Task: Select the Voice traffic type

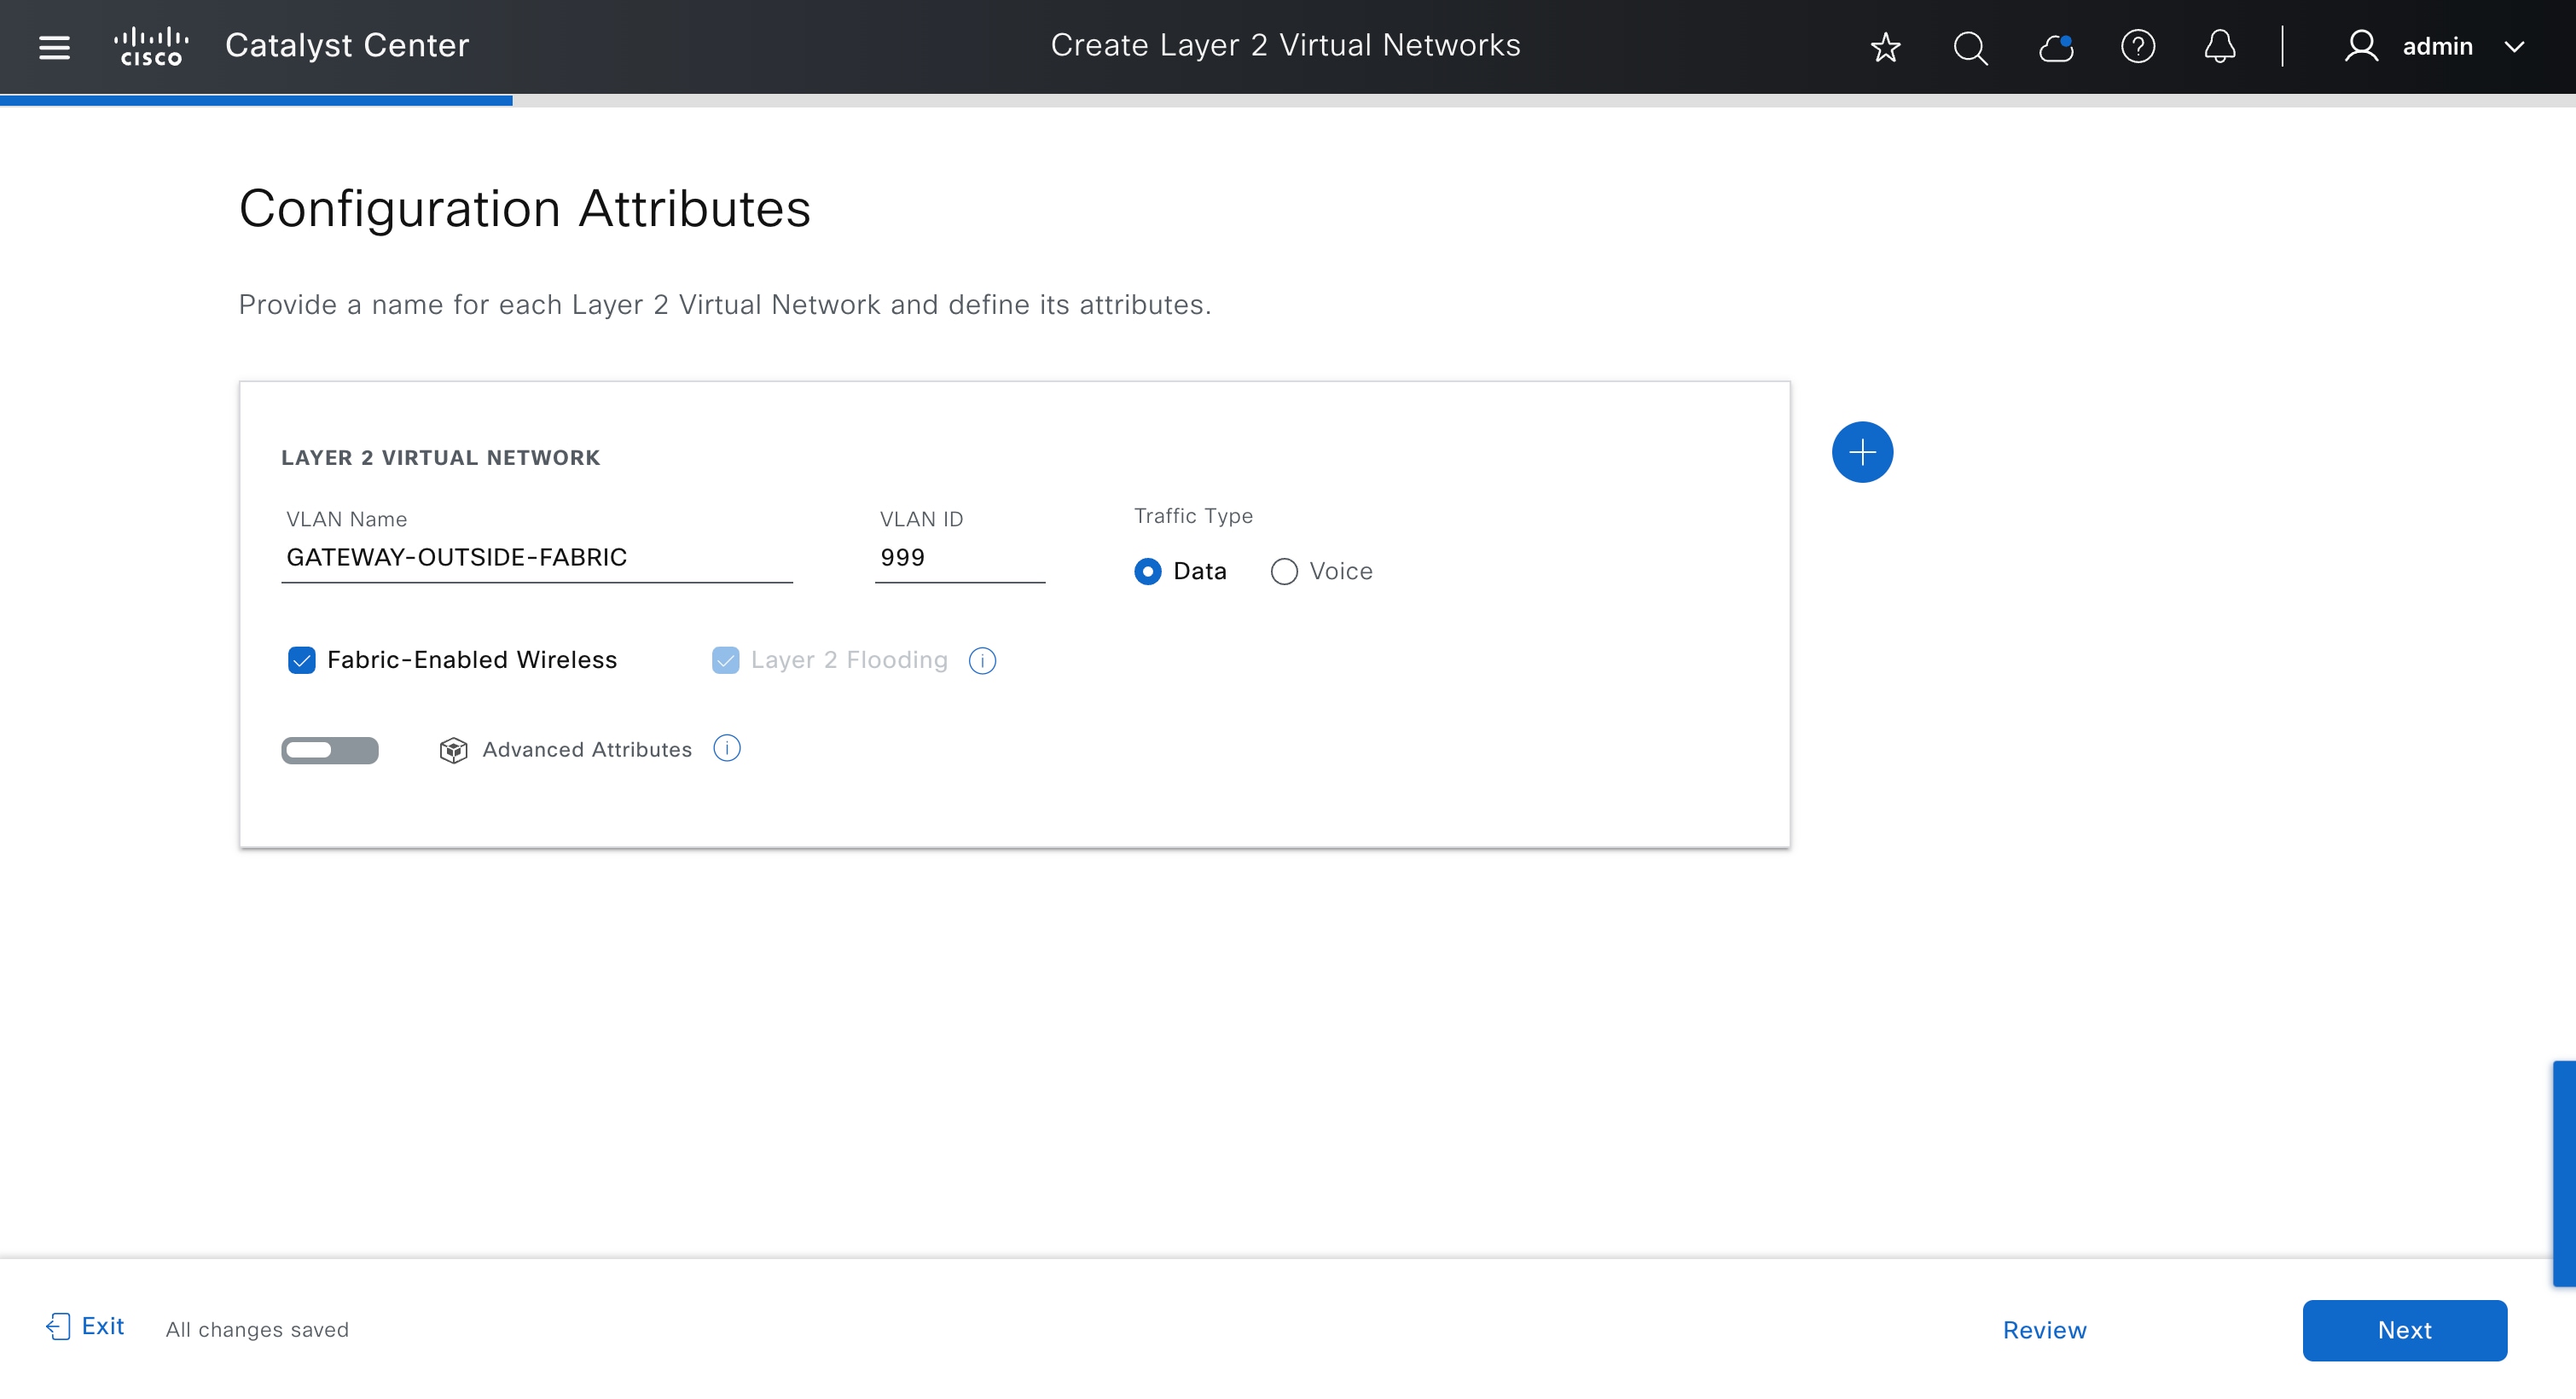Action: (1284, 571)
